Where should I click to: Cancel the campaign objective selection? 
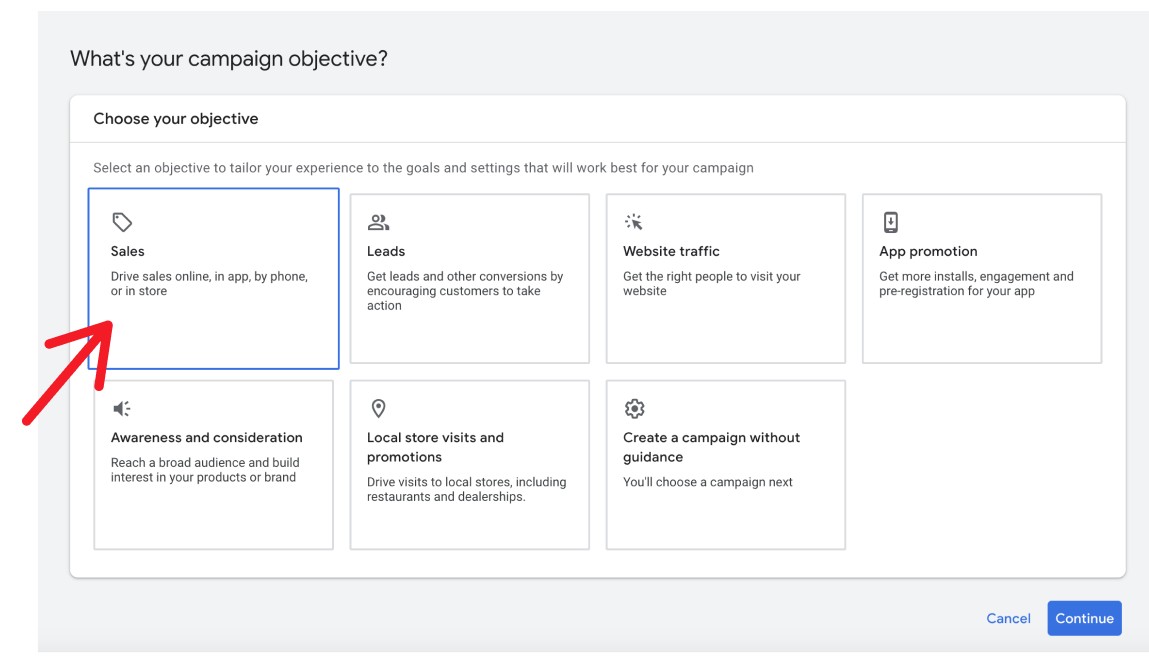coord(1008,618)
